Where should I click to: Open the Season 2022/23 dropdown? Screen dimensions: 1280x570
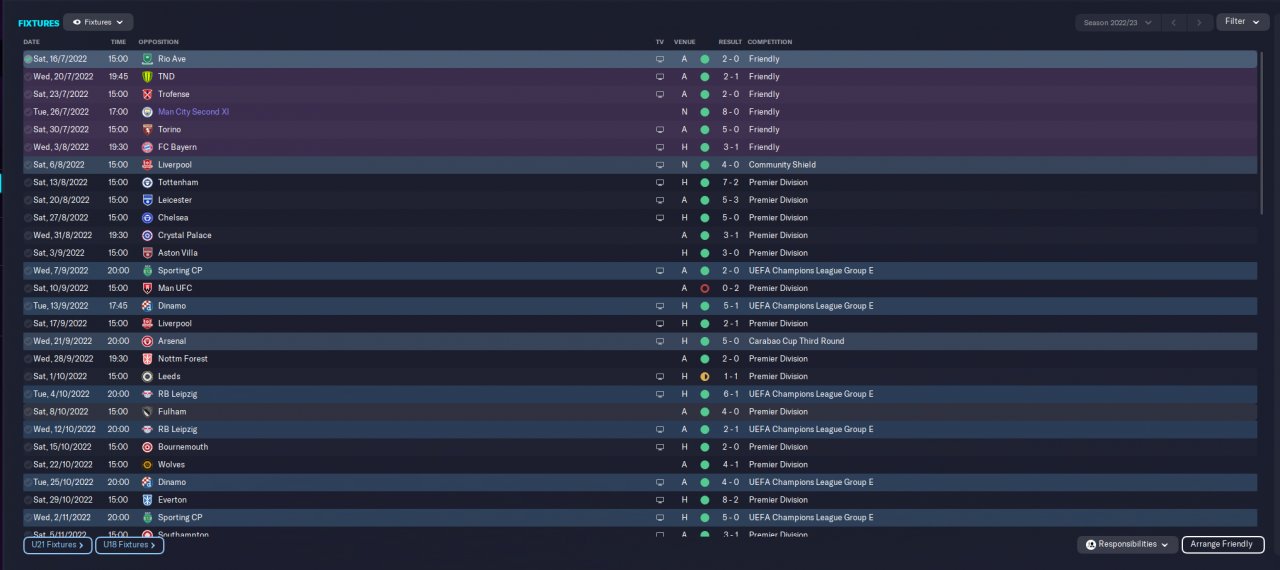click(1118, 22)
